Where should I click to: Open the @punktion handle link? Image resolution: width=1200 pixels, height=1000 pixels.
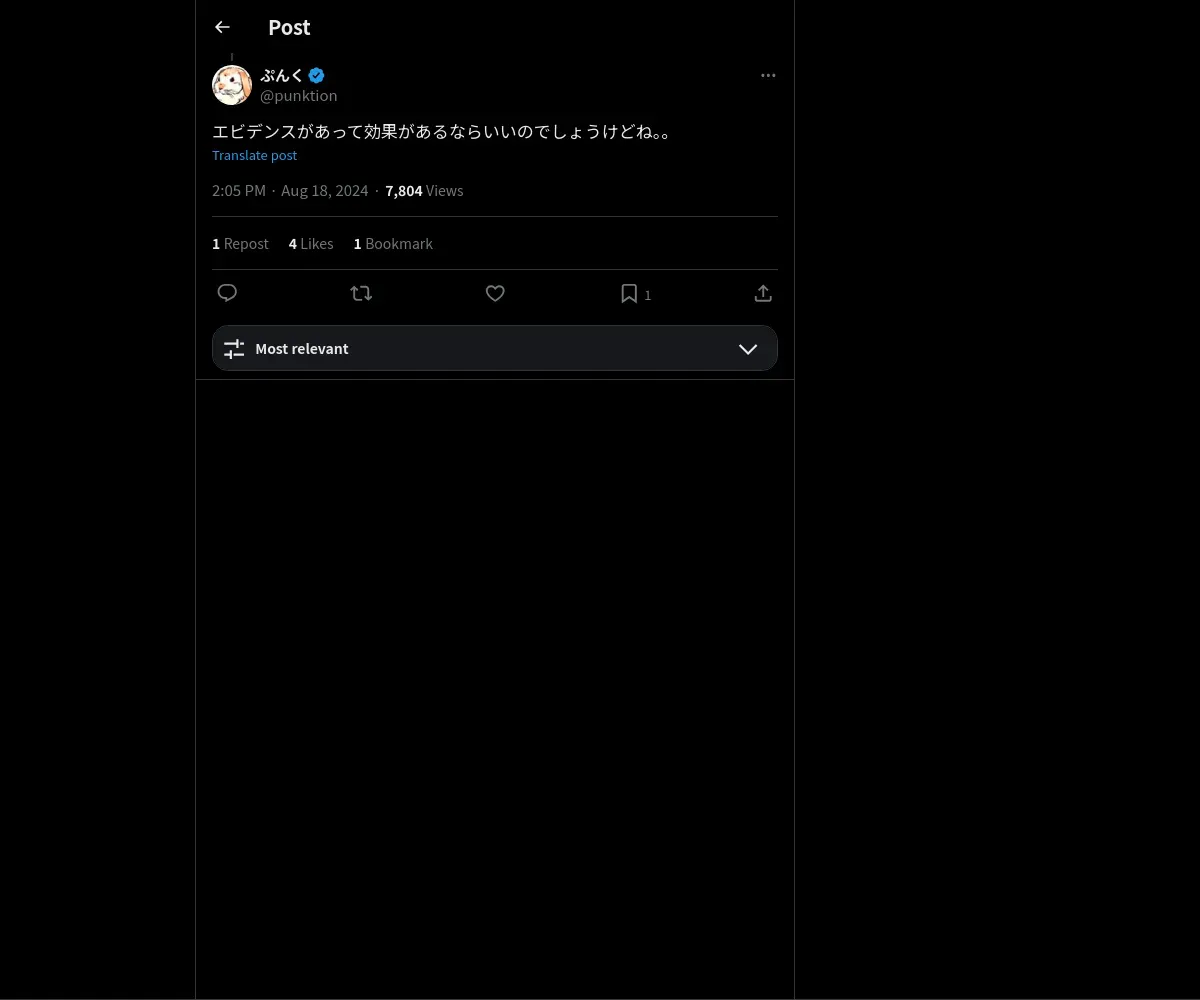pos(298,96)
